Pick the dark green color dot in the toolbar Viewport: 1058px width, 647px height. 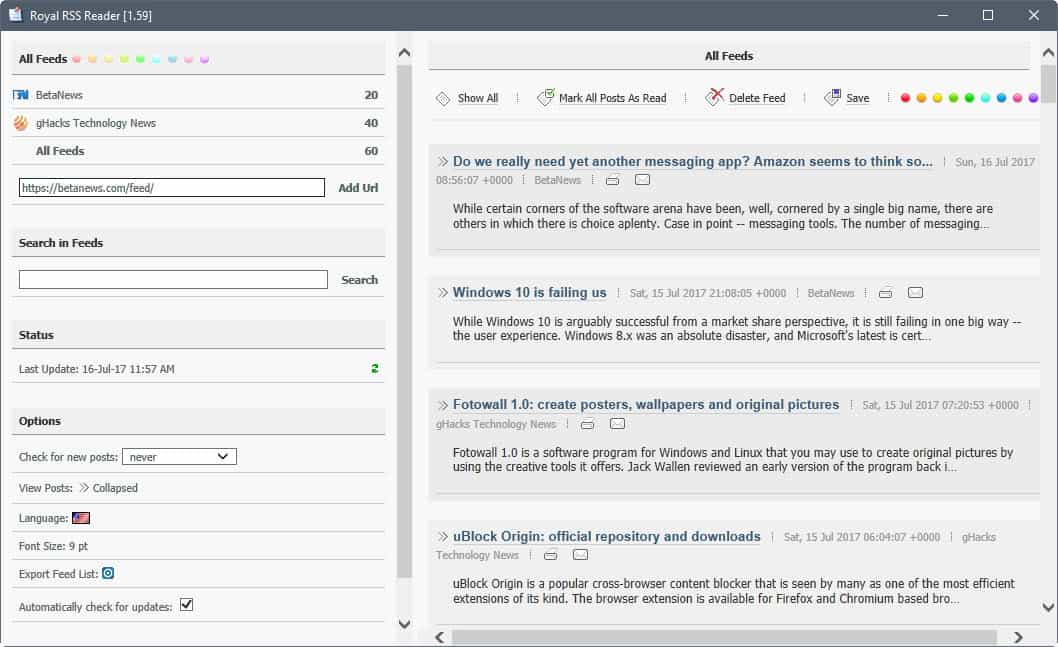click(x=970, y=99)
